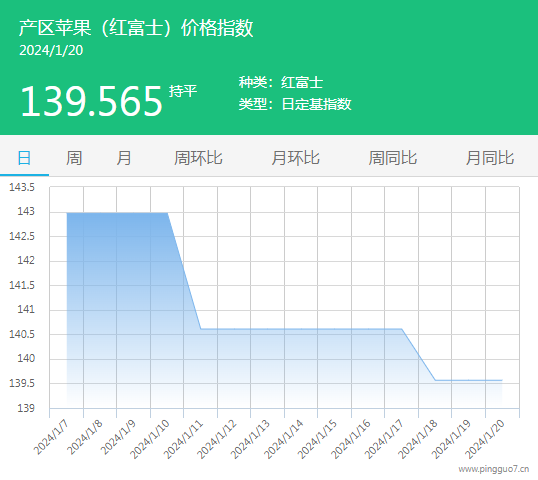
Task: Select the 日 daily tab
Action: pos(24,158)
